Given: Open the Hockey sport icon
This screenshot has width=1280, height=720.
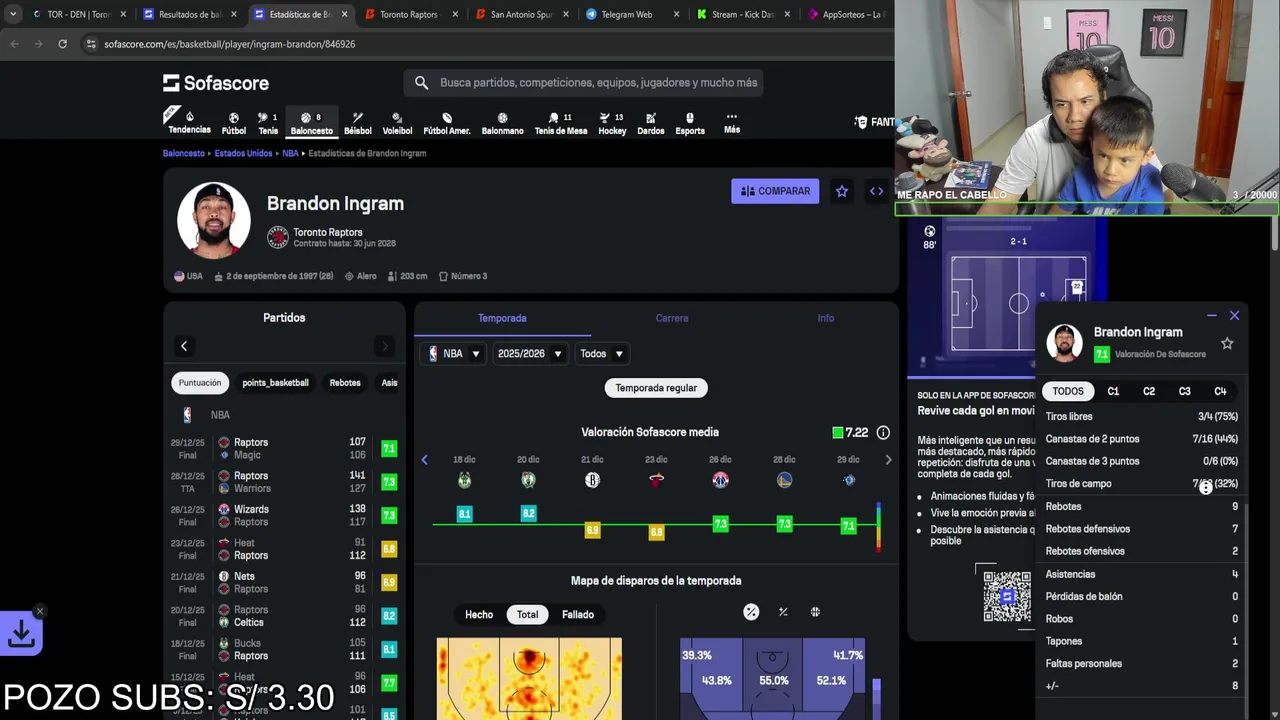Looking at the screenshot, I should (612, 123).
